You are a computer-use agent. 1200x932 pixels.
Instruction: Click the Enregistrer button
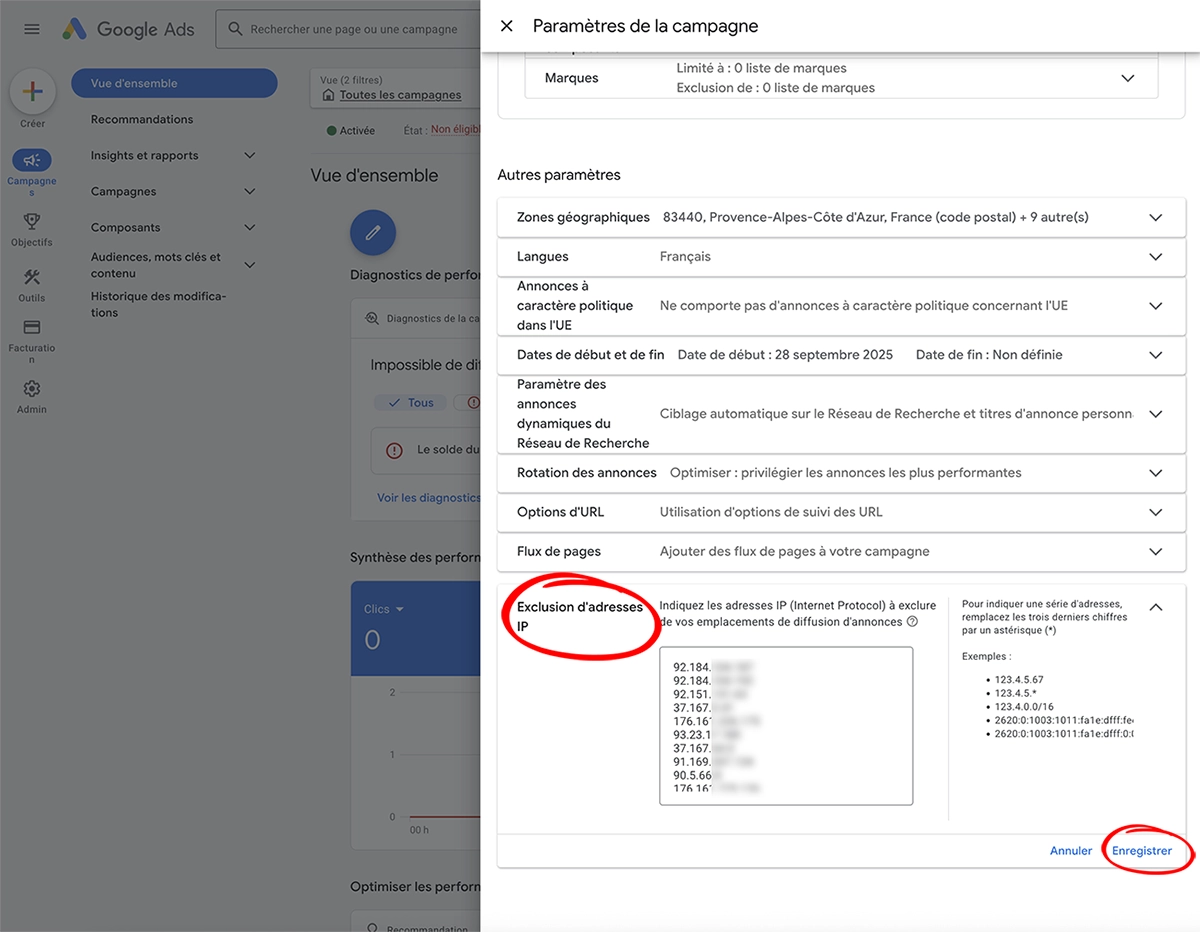(x=1143, y=850)
